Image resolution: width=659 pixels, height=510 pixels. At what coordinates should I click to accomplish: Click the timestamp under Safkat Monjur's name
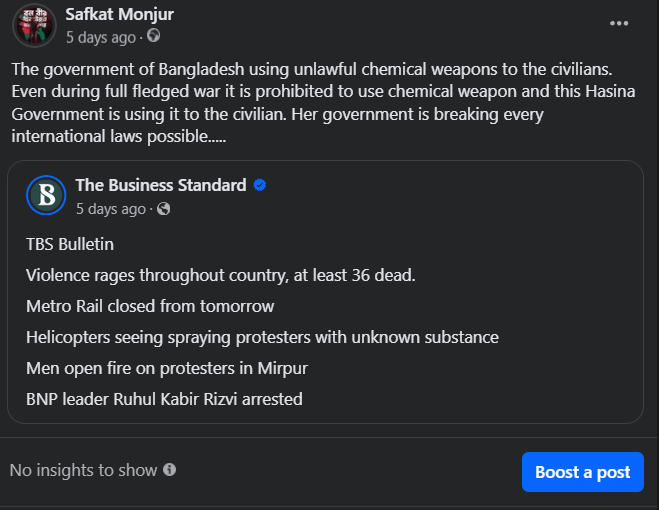(100, 37)
